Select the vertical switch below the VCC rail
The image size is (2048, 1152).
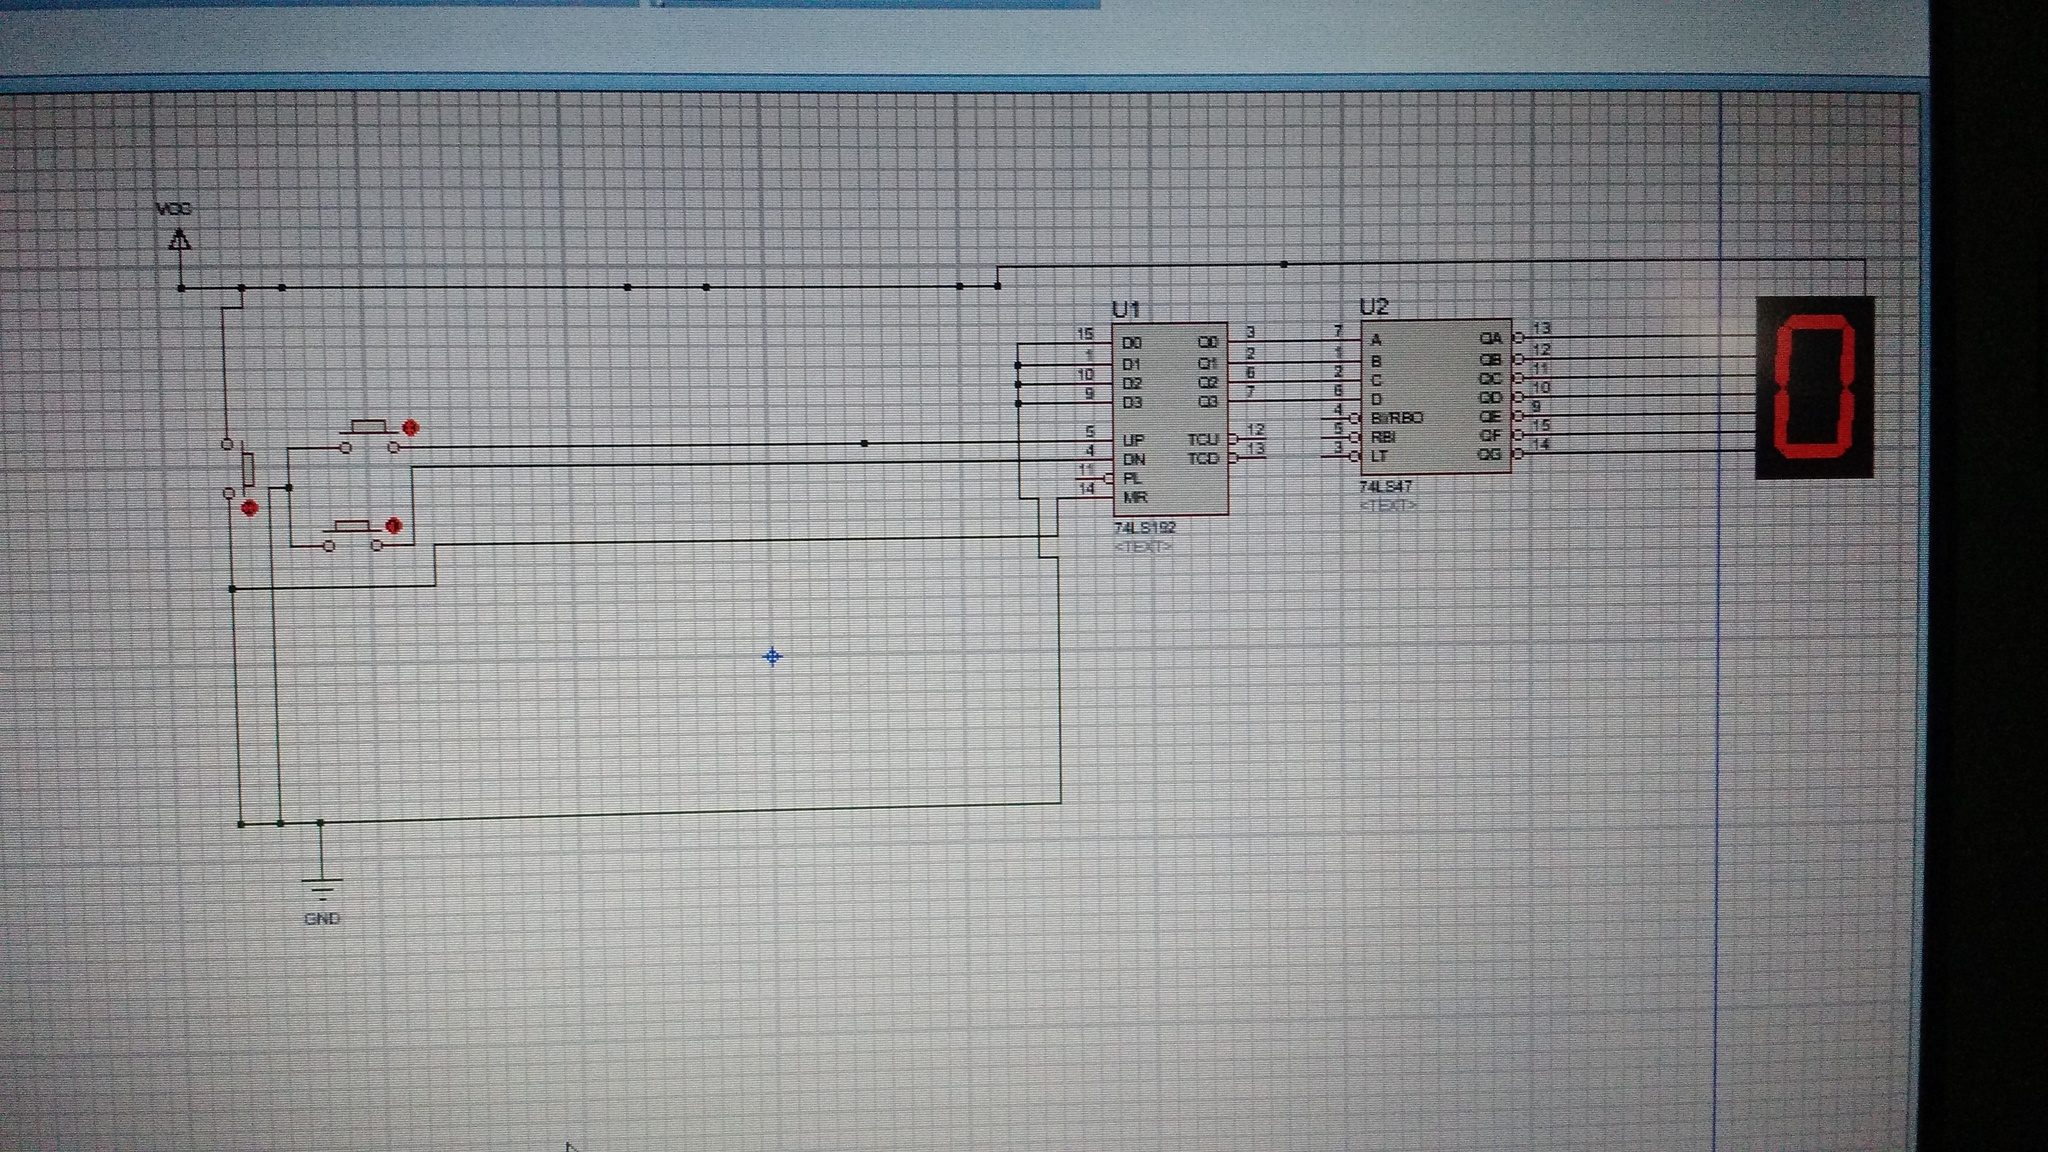pos(241,470)
